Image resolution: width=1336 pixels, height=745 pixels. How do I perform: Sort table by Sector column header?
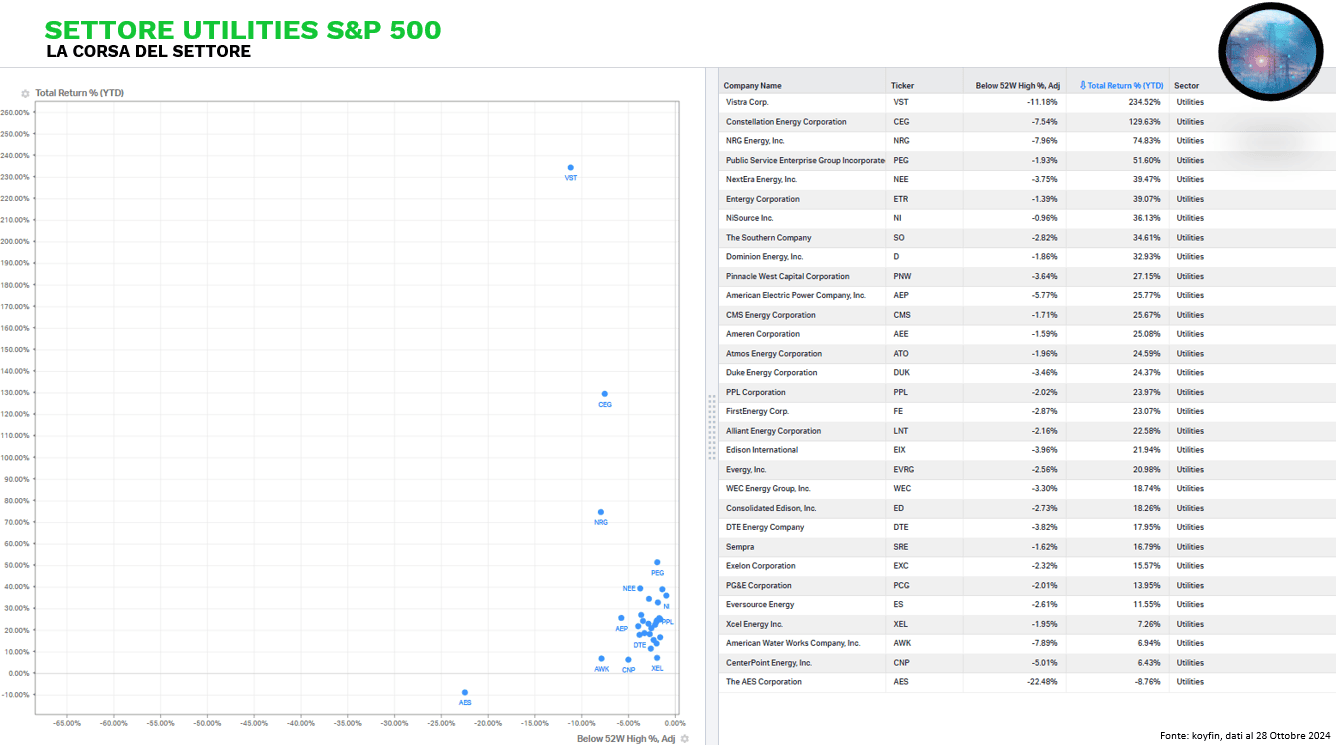point(1187,86)
